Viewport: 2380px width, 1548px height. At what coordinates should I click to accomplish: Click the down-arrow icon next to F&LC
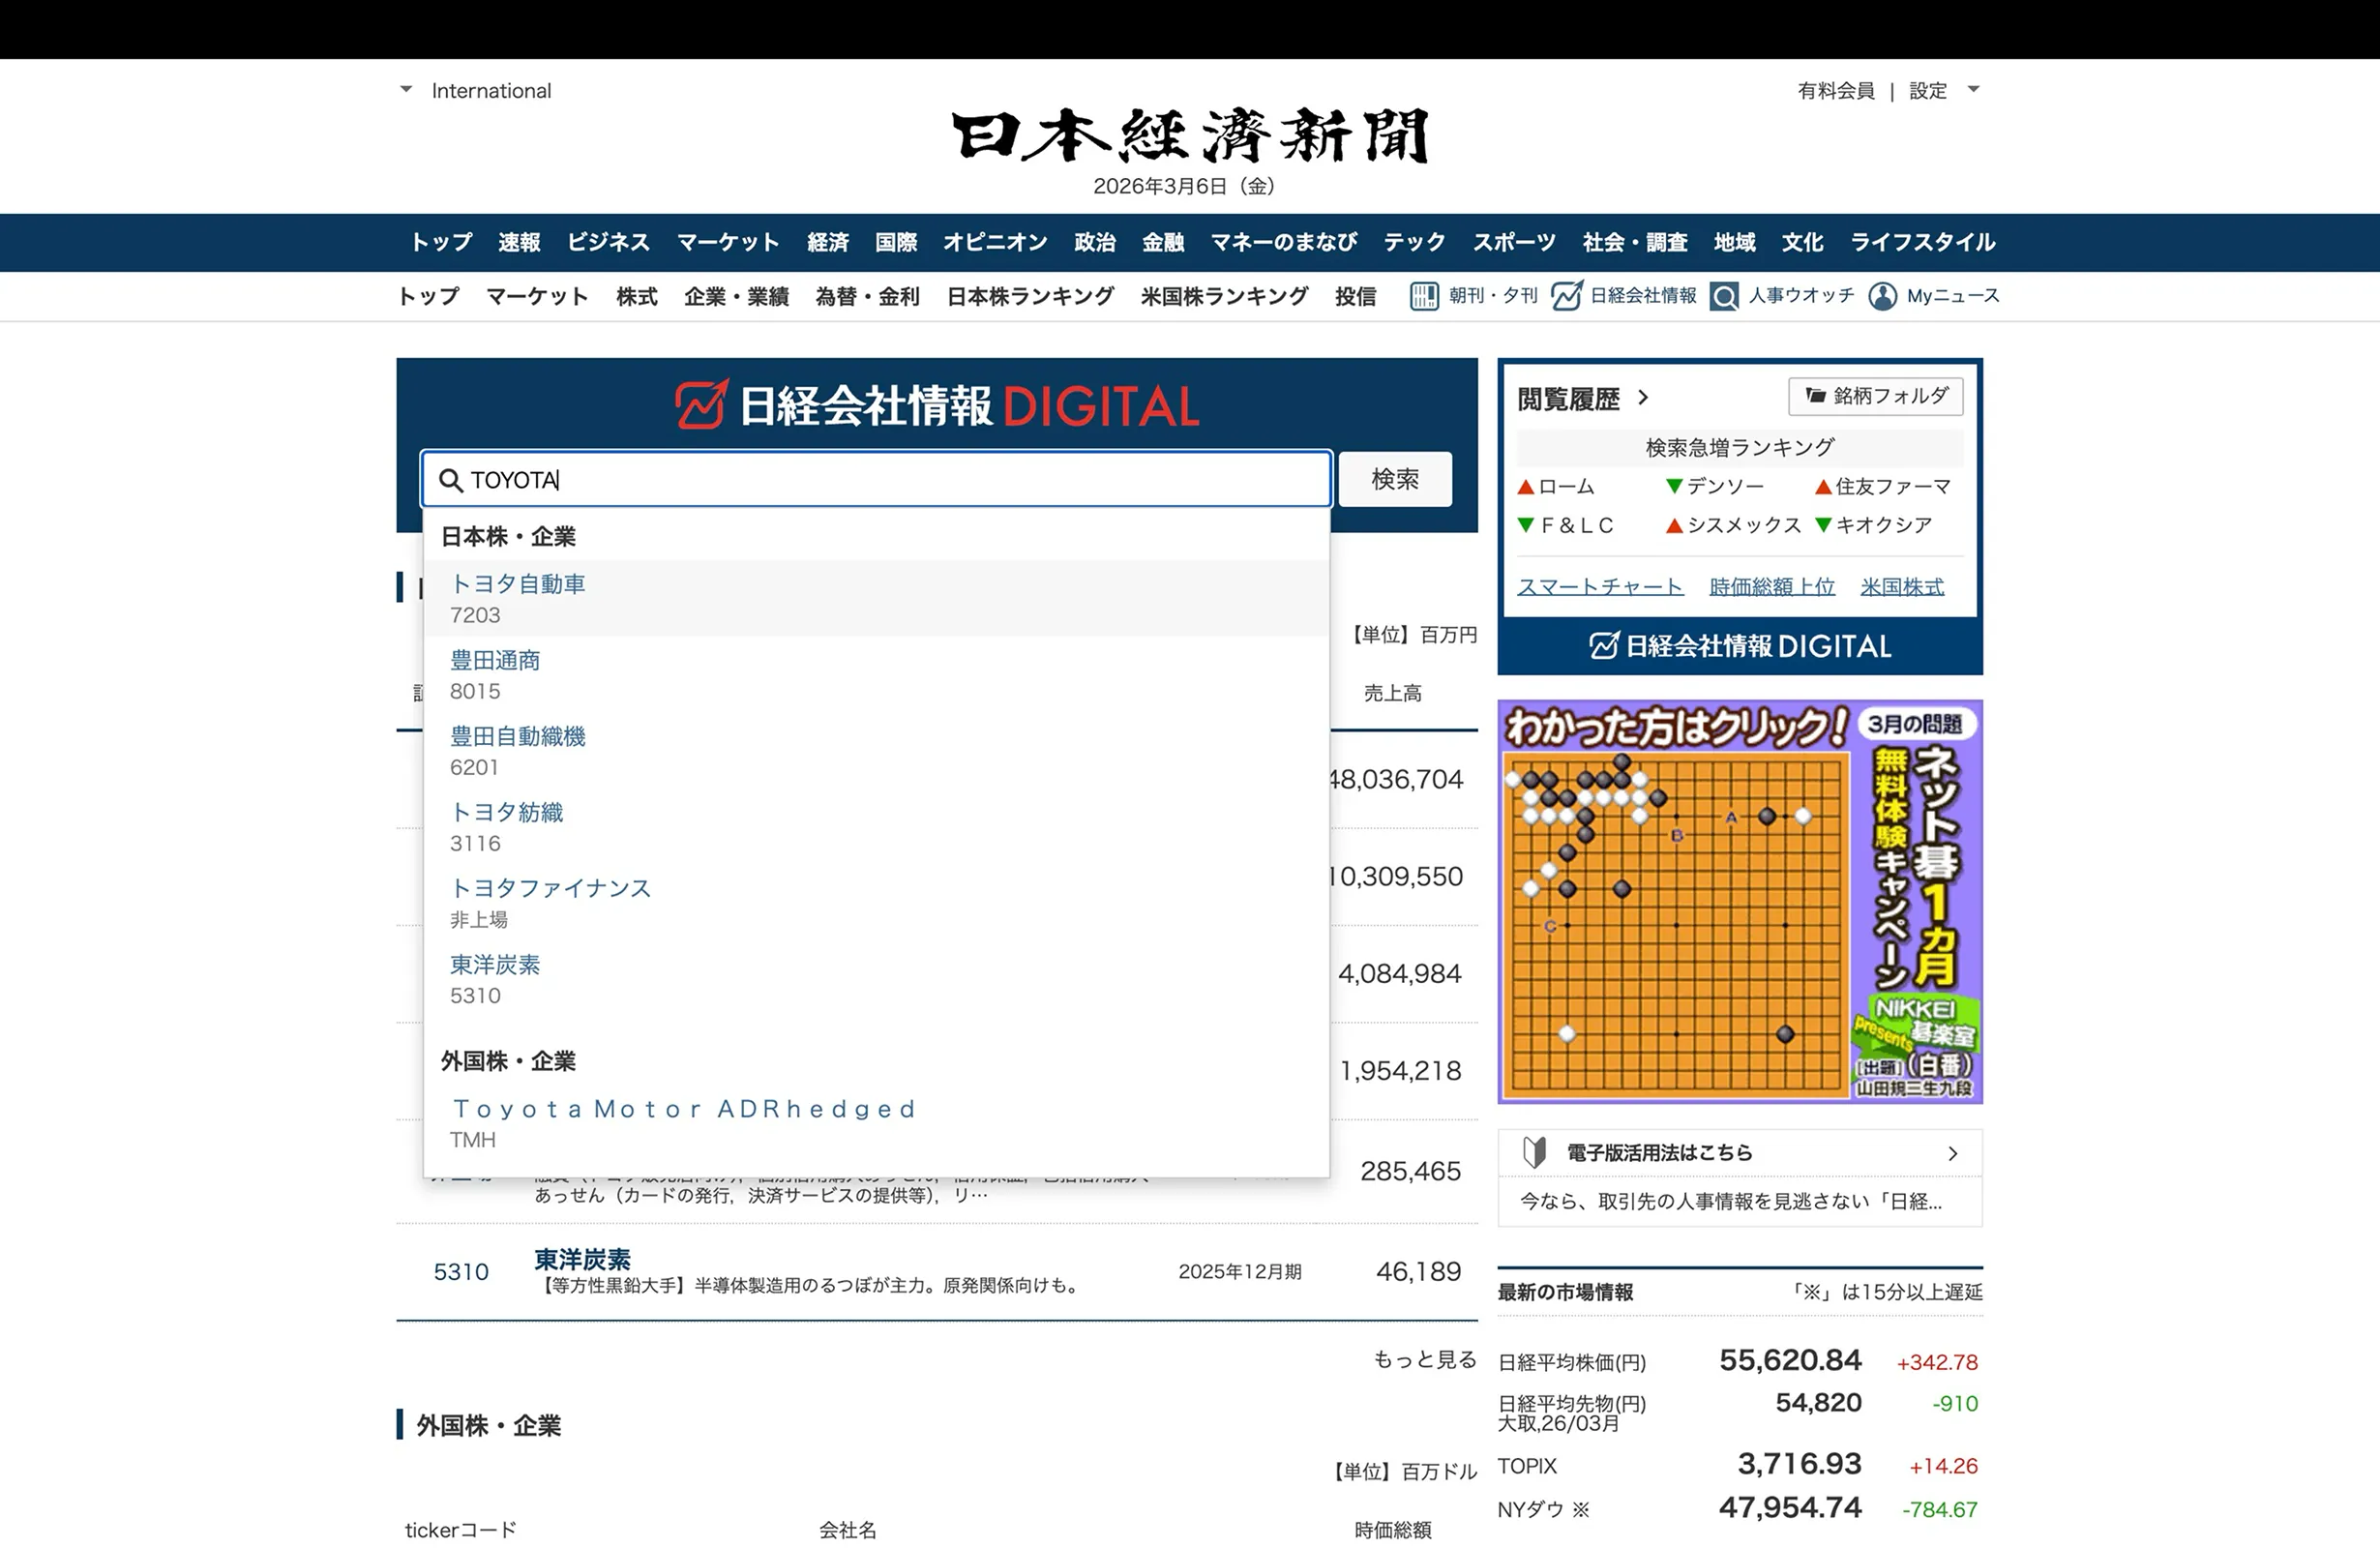(1525, 525)
